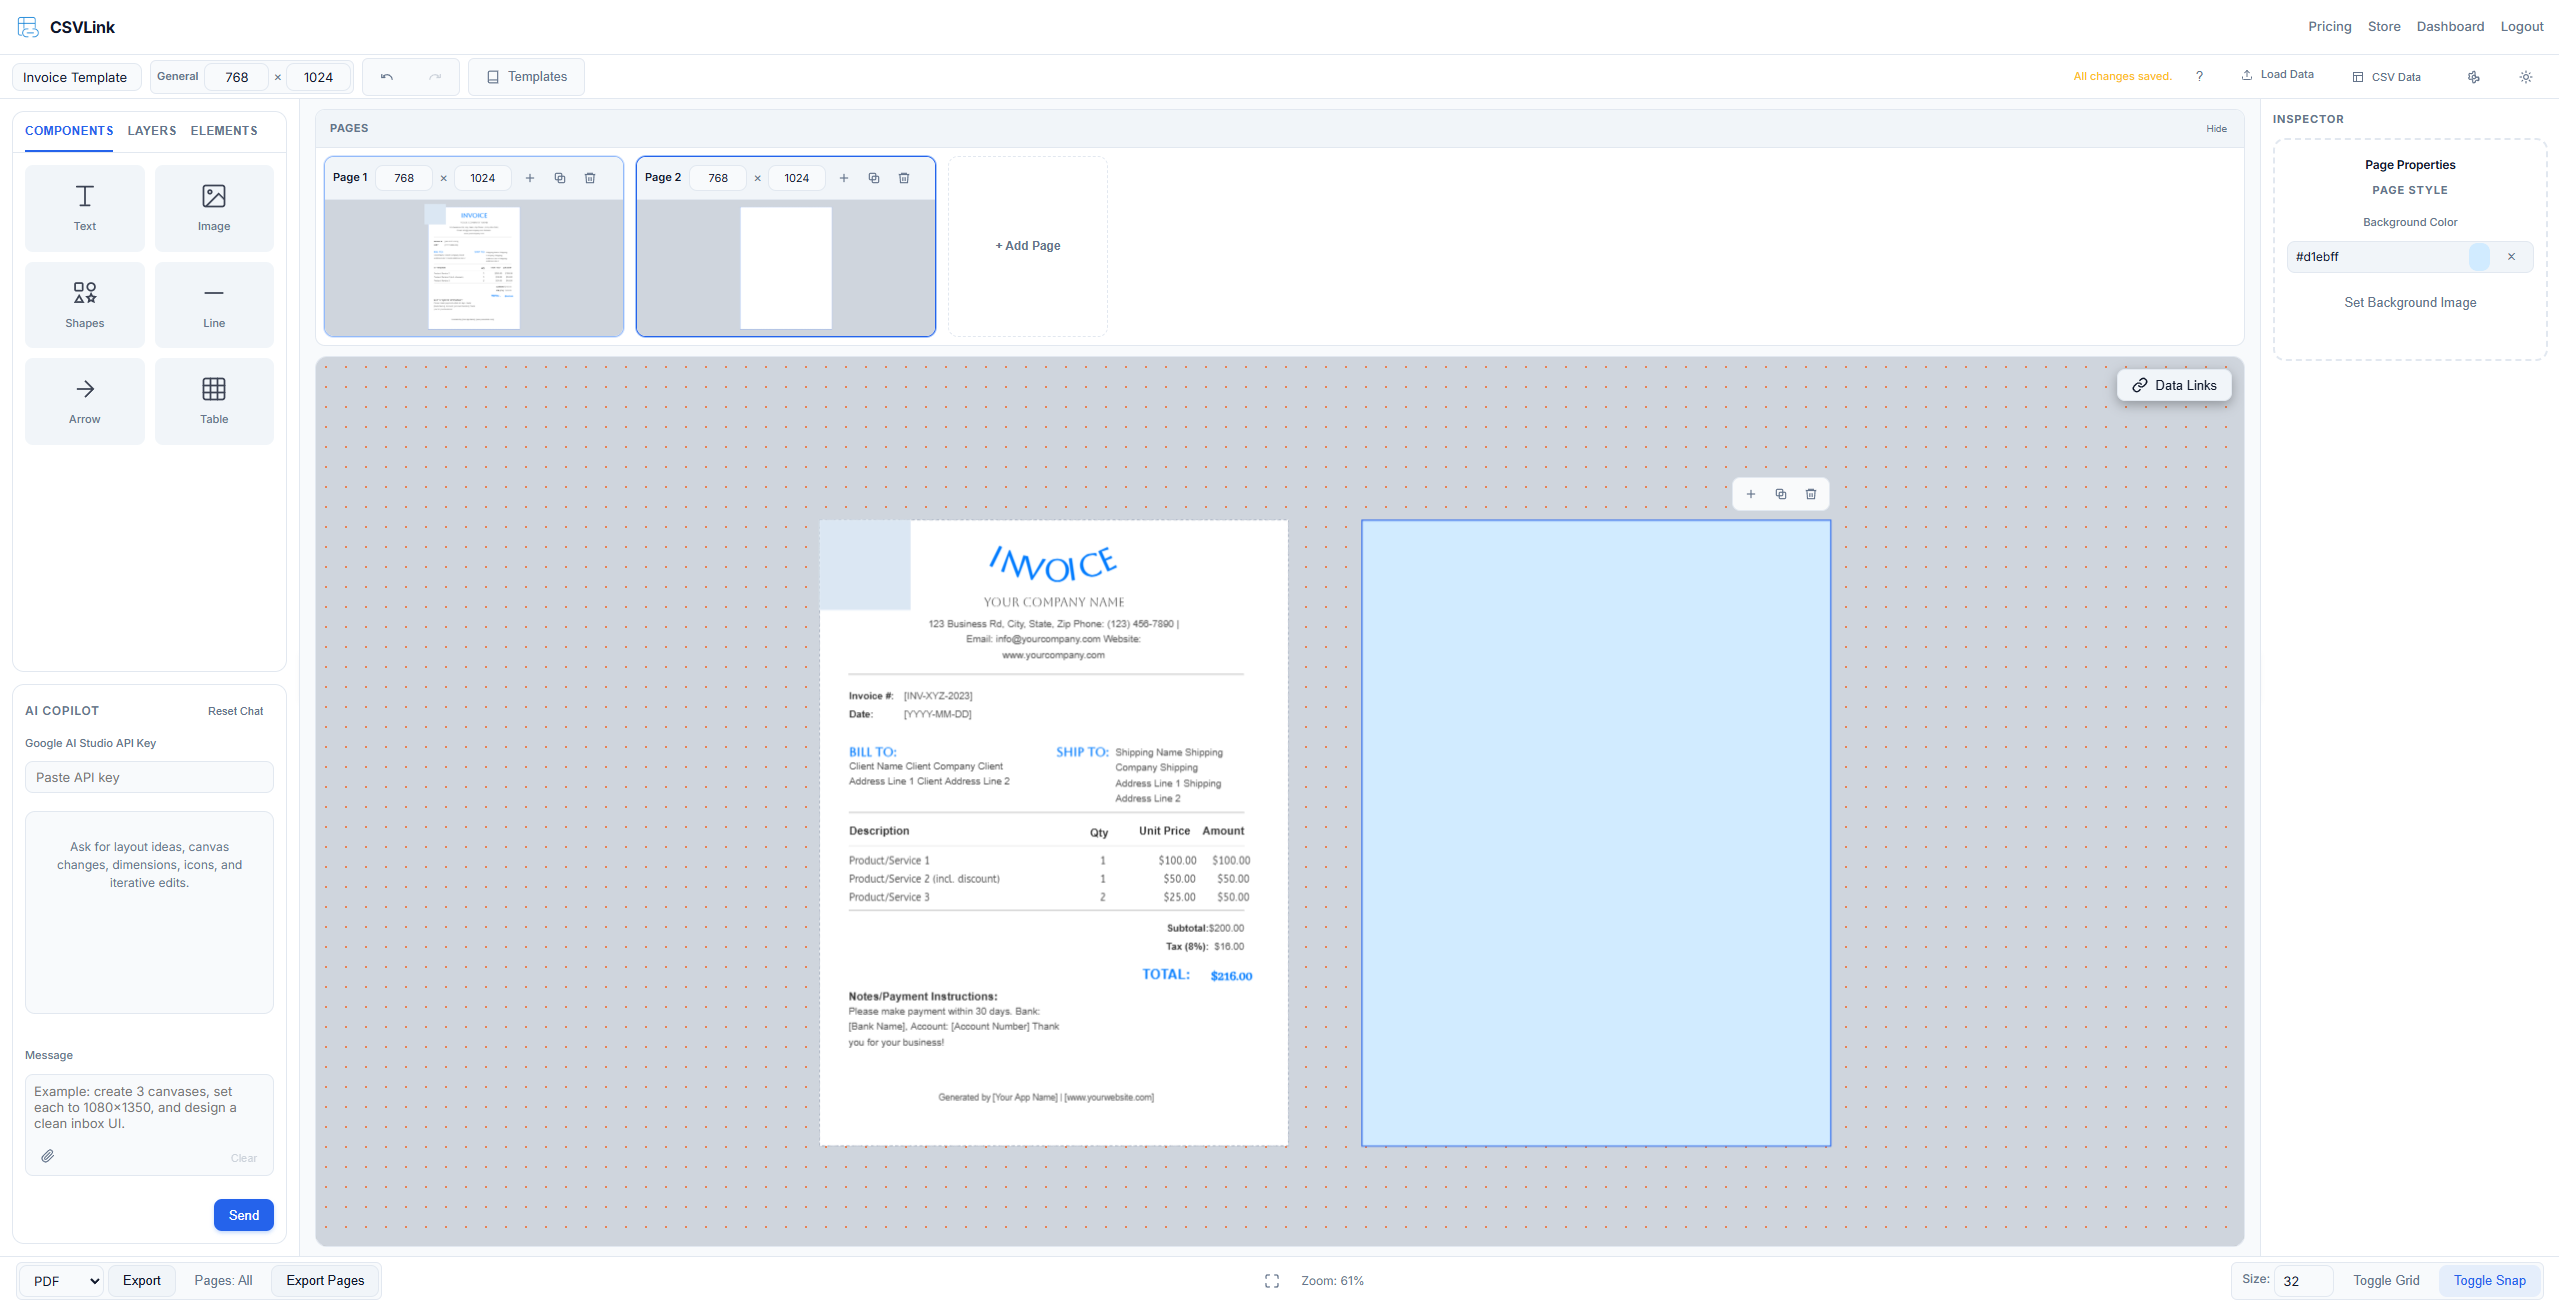Switch to the Layers tab
Image resolution: width=2559 pixels, height=1301 pixels.
pos(151,130)
